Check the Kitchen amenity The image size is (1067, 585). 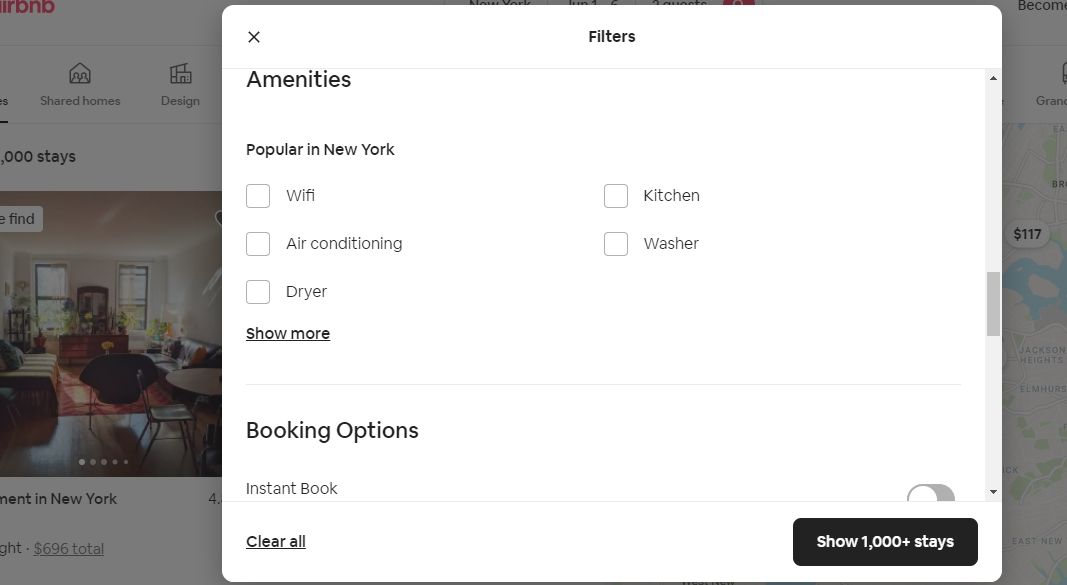point(616,196)
